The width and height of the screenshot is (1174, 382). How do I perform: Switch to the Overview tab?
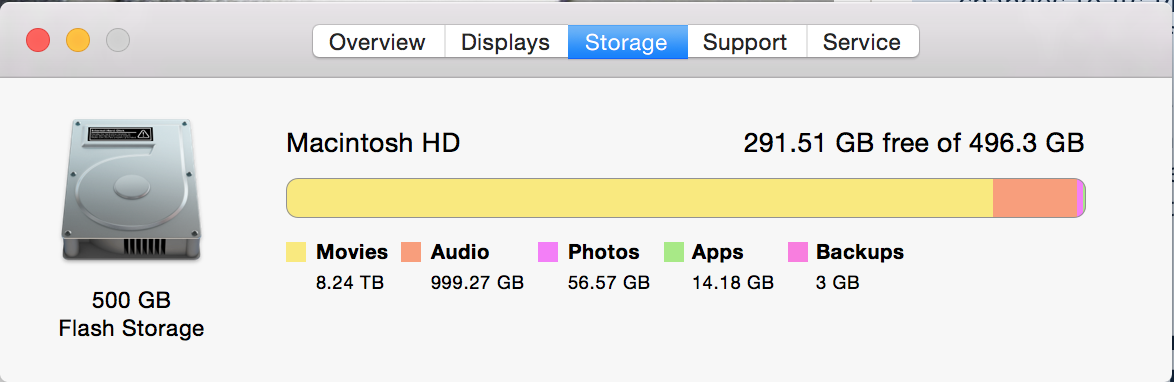tap(378, 41)
